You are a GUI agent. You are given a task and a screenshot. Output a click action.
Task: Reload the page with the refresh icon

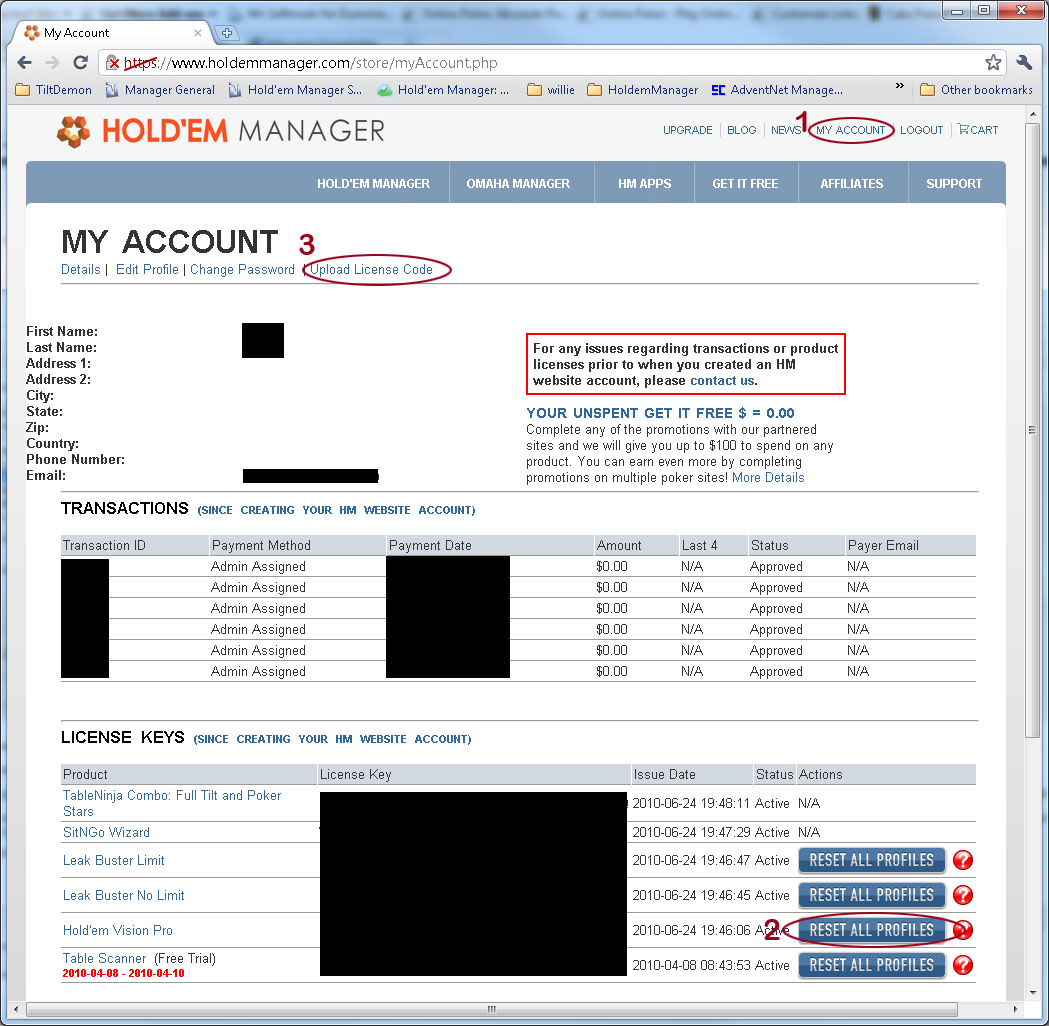coord(80,62)
